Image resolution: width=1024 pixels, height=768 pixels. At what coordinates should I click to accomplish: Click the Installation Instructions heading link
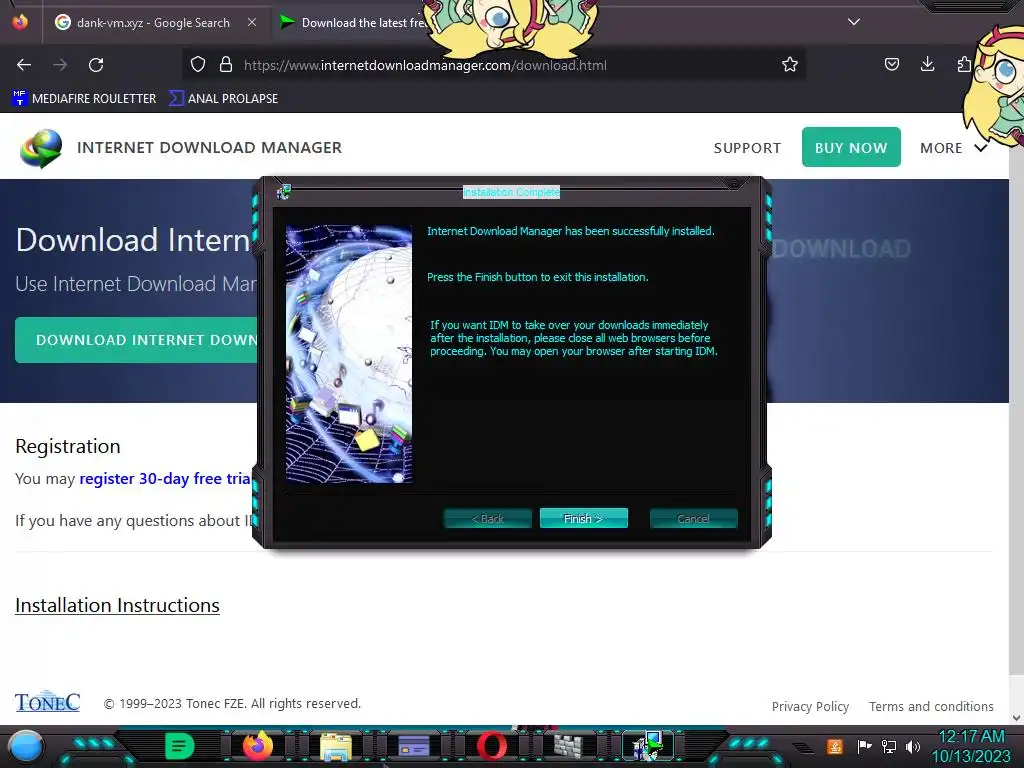(118, 605)
